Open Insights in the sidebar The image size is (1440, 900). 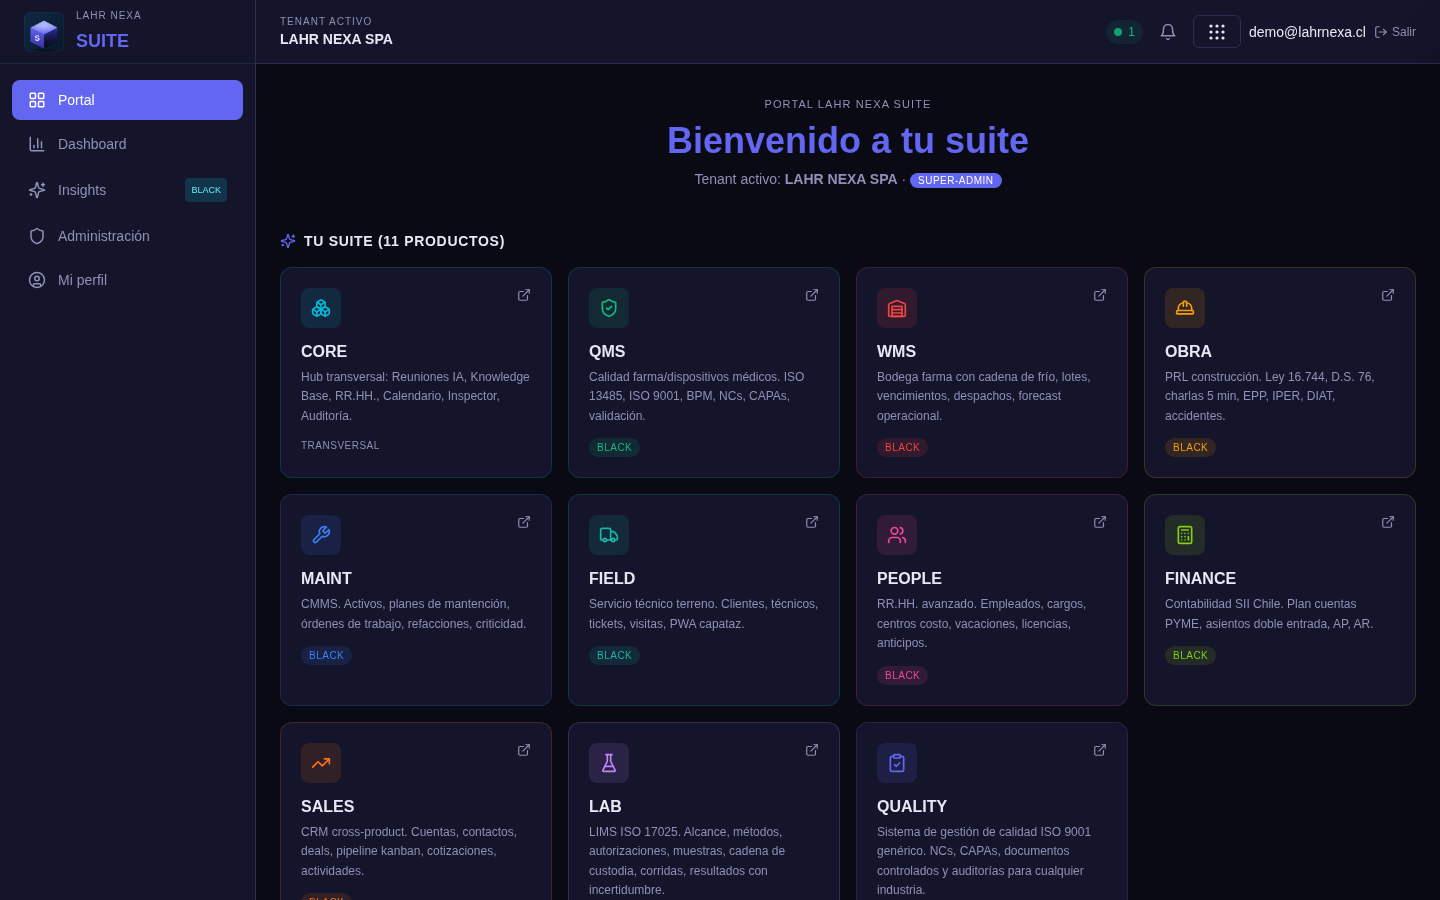[x=127, y=190]
